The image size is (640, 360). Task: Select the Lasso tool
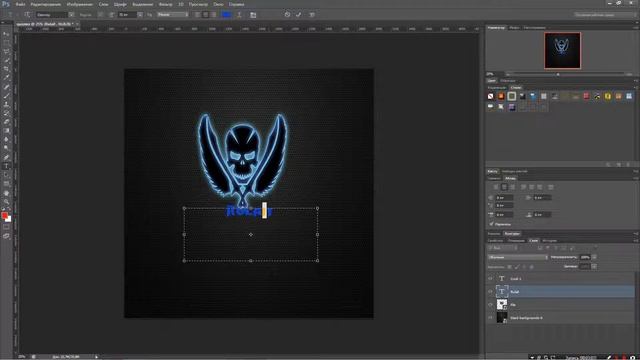point(6,52)
